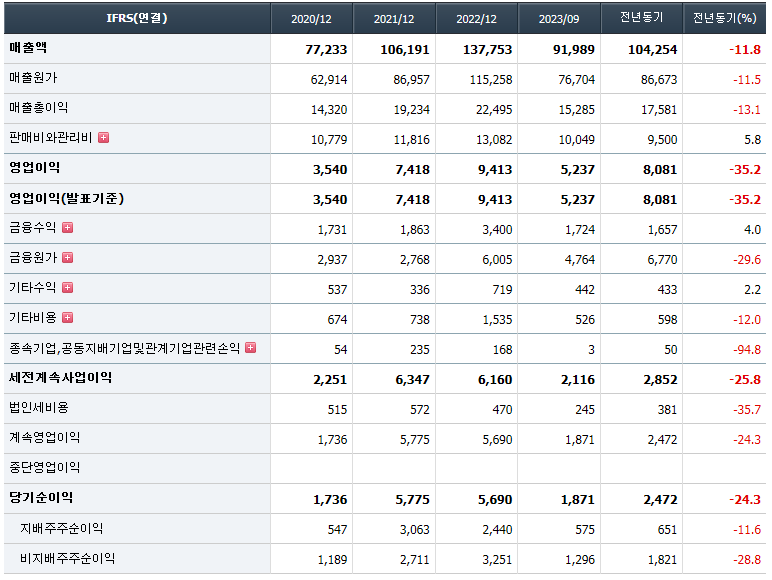
Task: Click the 2020/12 column header
Action: [311, 19]
